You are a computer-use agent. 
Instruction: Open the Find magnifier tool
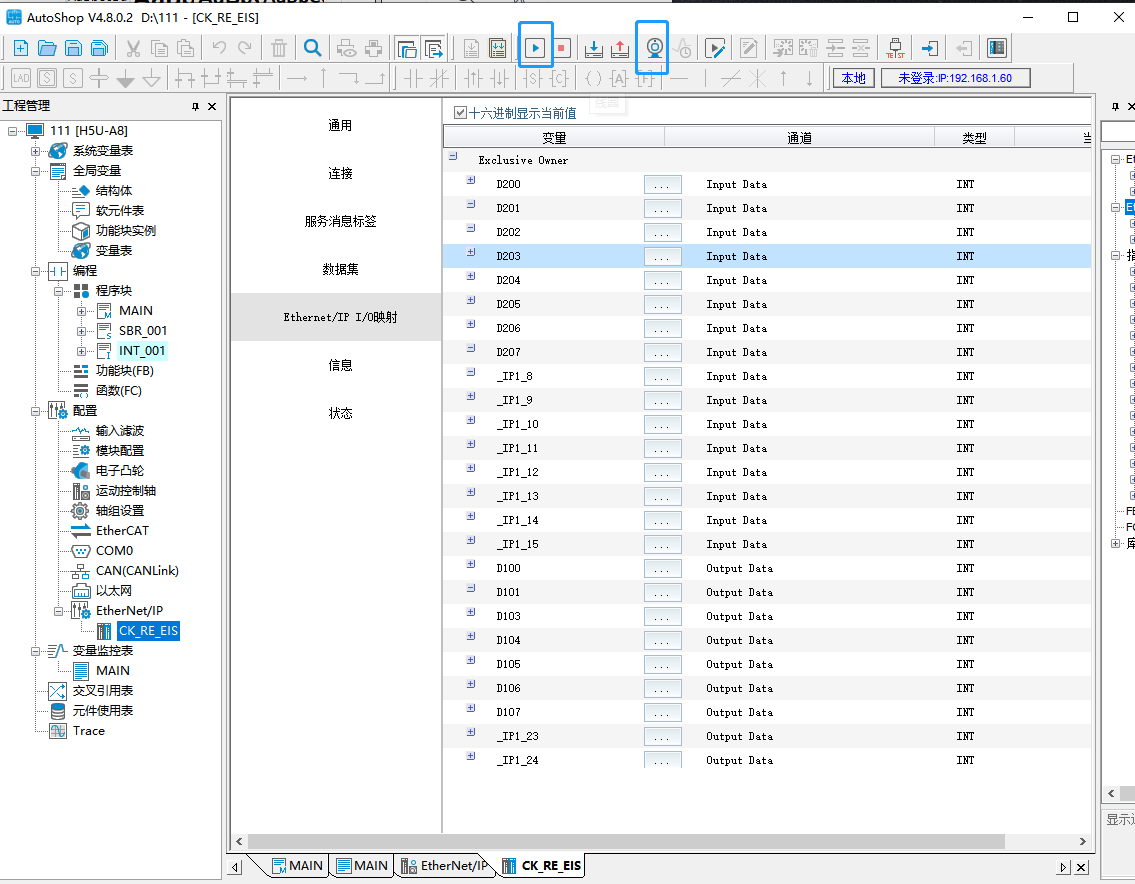click(x=313, y=49)
